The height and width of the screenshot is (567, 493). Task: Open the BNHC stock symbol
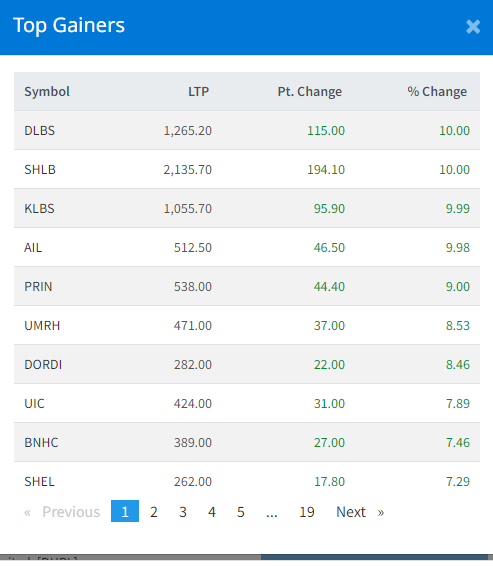coord(41,443)
